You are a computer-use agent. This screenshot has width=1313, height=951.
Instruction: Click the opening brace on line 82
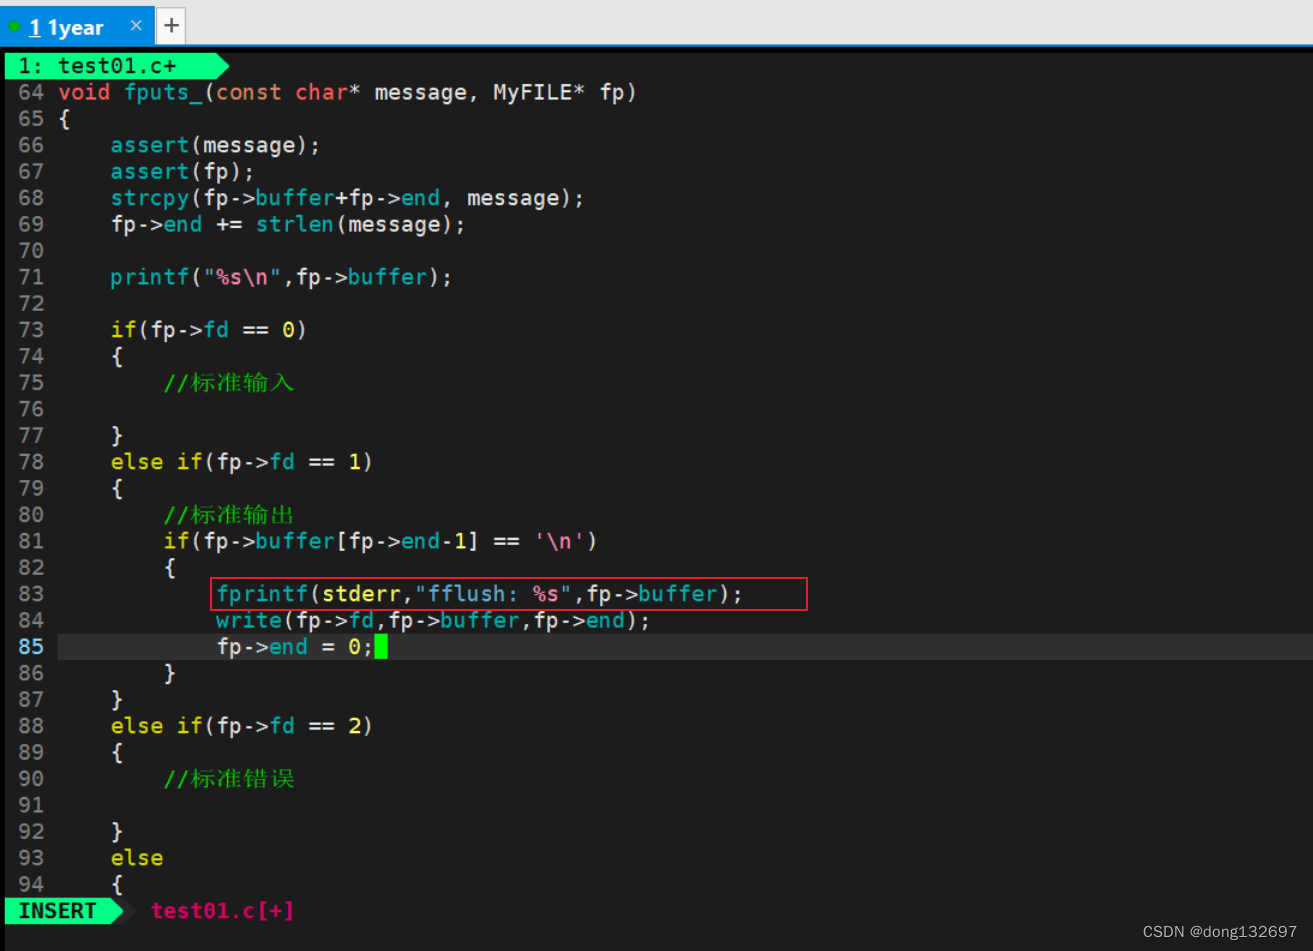point(170,567)
